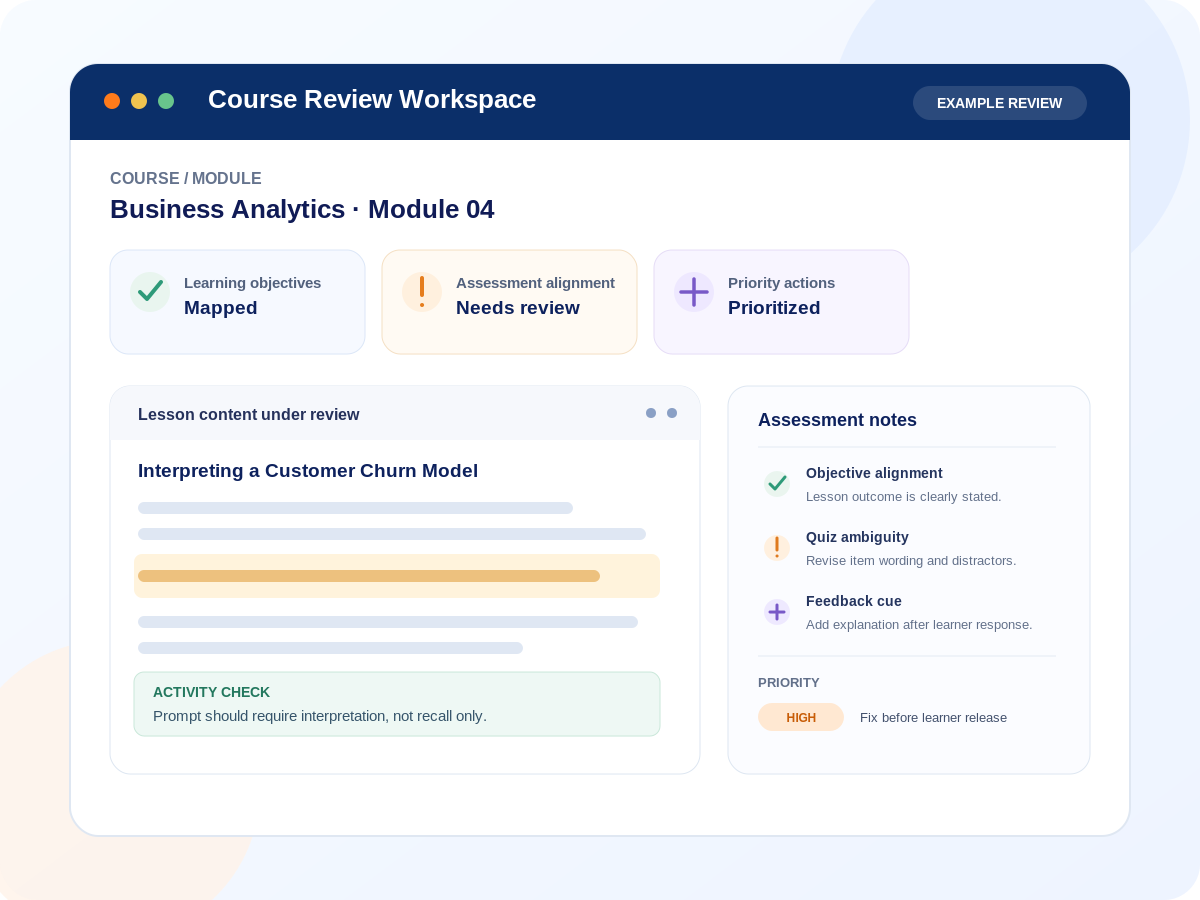The width and height of the screenshot is (1200, 900).
Task: Click the exclamation icon beside Quiz ambiguity note
Action: pos(777,548)
